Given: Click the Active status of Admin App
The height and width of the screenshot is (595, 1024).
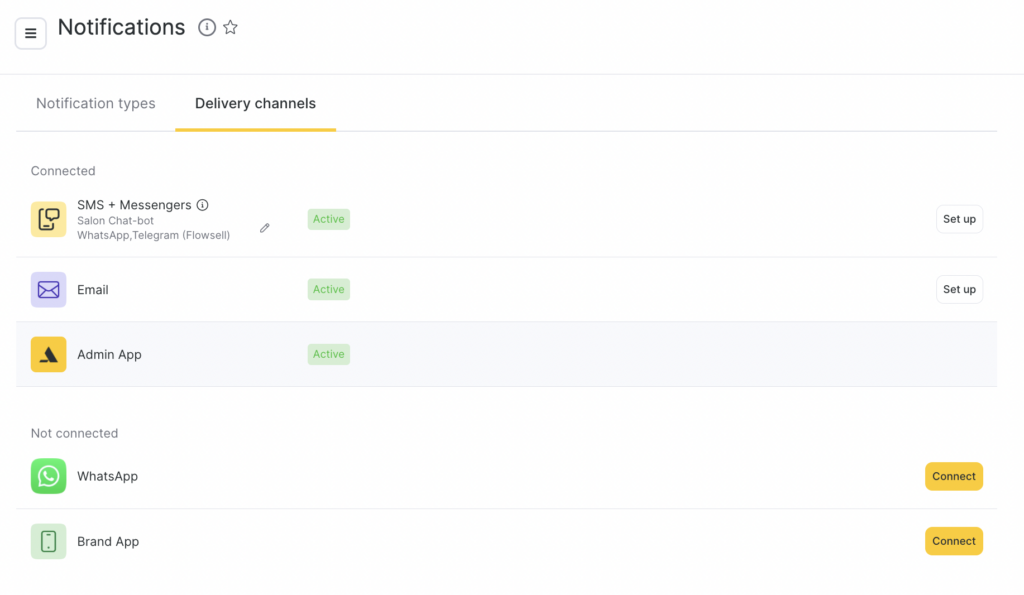Looking at the screenshot, I should point(328,354).
